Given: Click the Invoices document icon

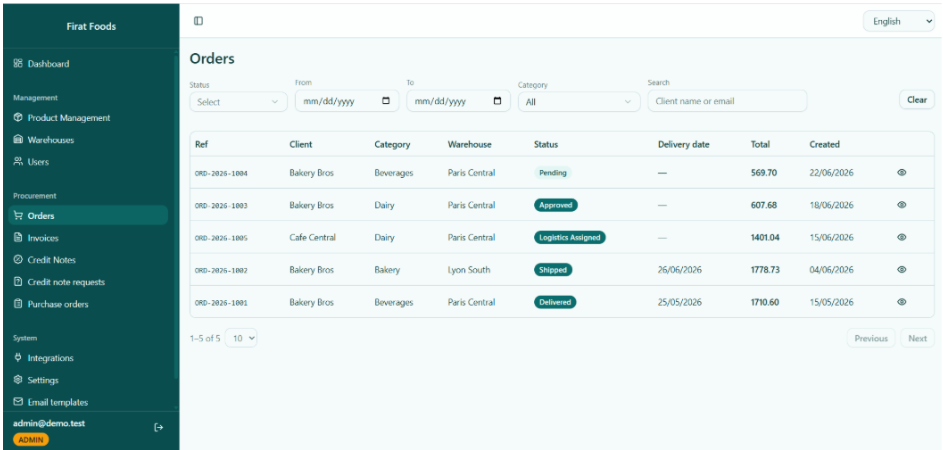Looking at the screenshot, I should point(18,238).
